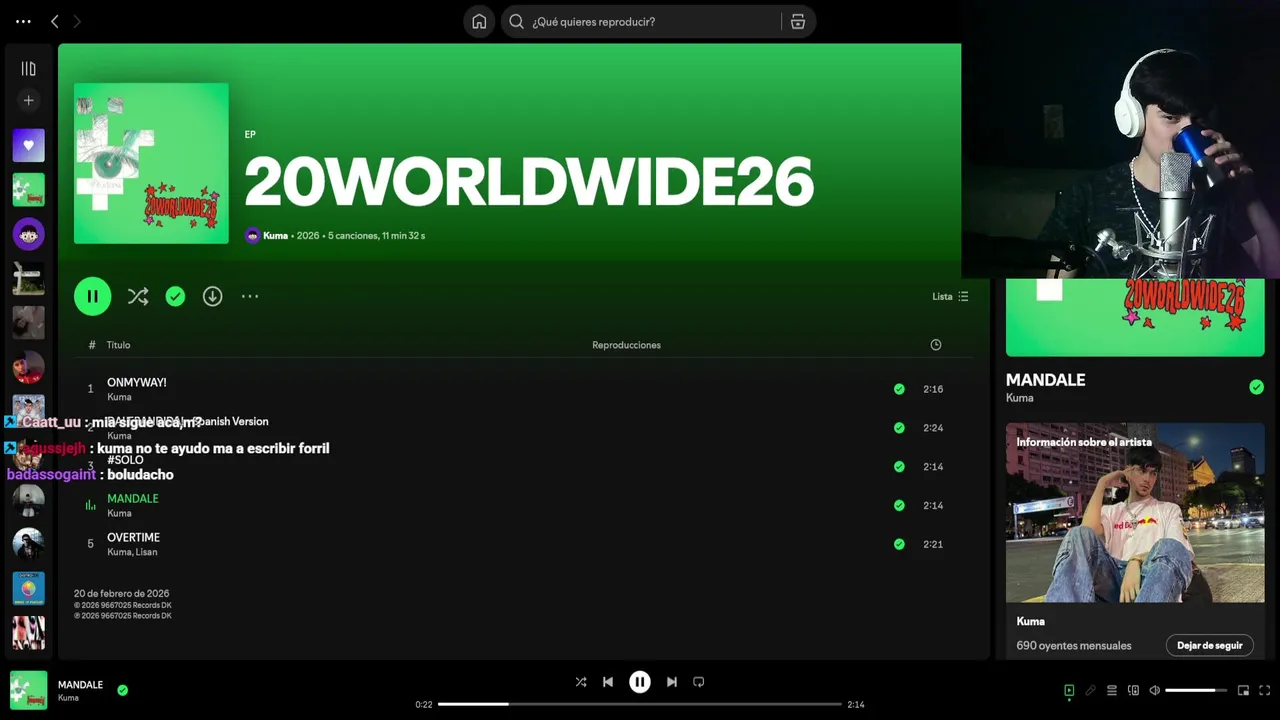1280x720 pixels.
Task: Click 'Dejar de seguir' button
Action: click(1209, 645)
